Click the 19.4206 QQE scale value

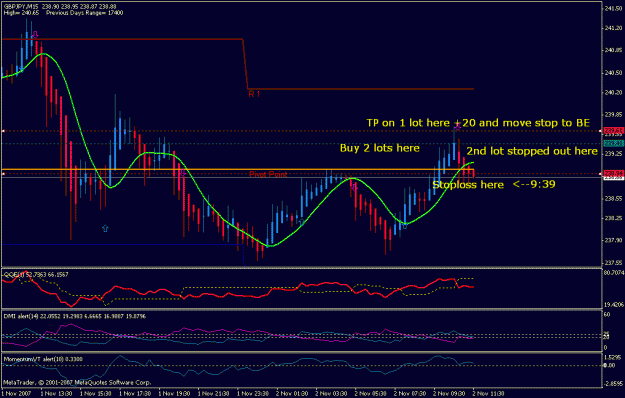tap(614, 305)
